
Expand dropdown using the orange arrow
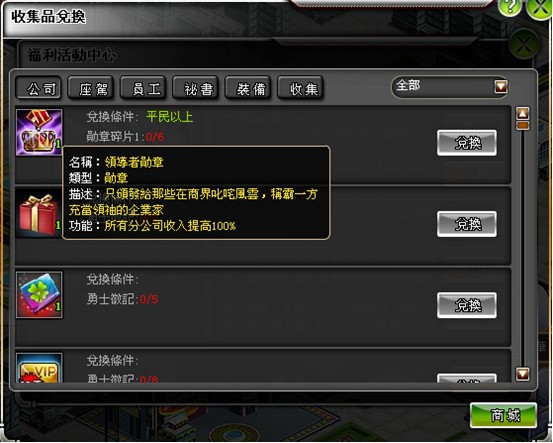501,86
